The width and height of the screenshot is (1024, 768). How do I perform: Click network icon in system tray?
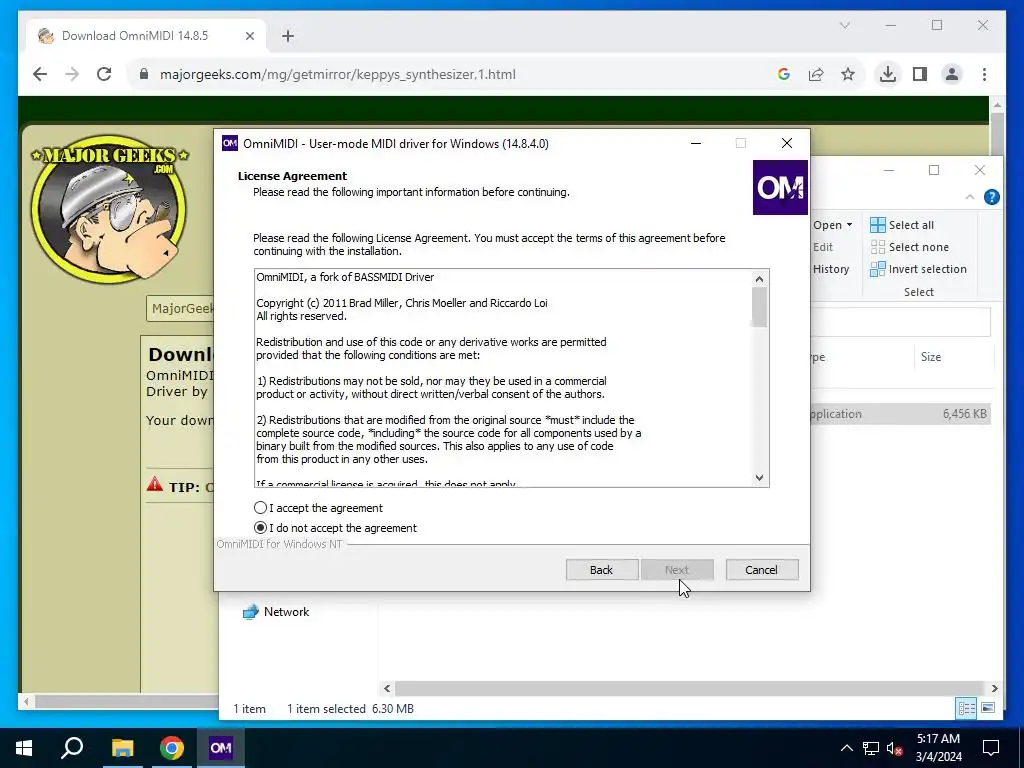coord(871,748)
